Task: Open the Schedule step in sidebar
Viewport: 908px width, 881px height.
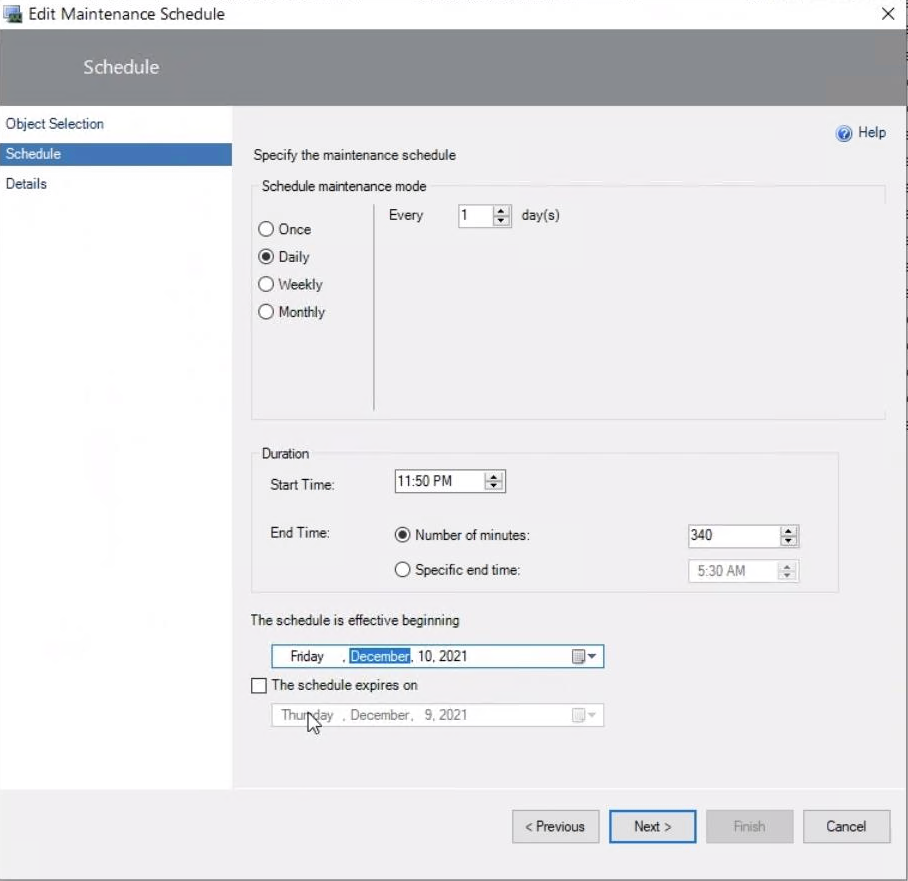Action: coord(116,154)
